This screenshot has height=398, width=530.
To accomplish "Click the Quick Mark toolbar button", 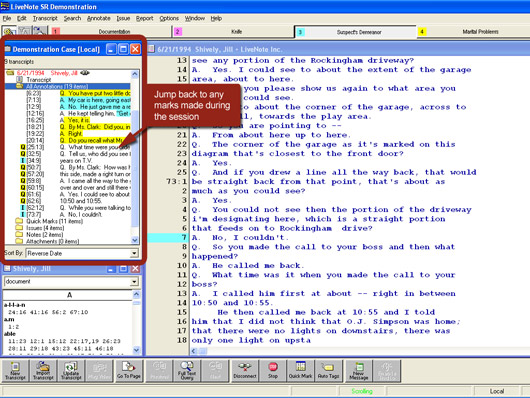I will click(x=300, y=371).
